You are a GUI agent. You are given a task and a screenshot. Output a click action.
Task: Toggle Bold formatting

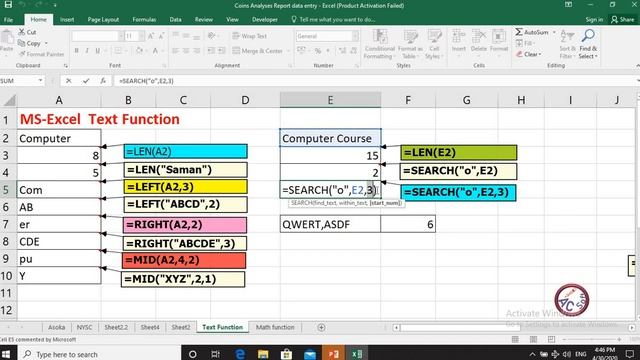[76, 51]
